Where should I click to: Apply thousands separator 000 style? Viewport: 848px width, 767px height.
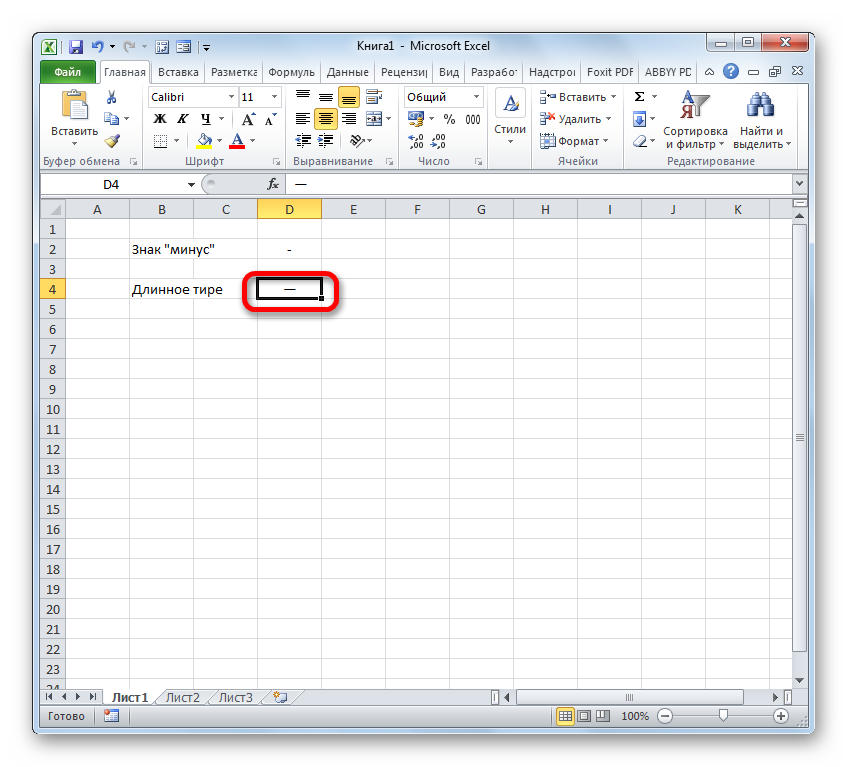point(473,119)
